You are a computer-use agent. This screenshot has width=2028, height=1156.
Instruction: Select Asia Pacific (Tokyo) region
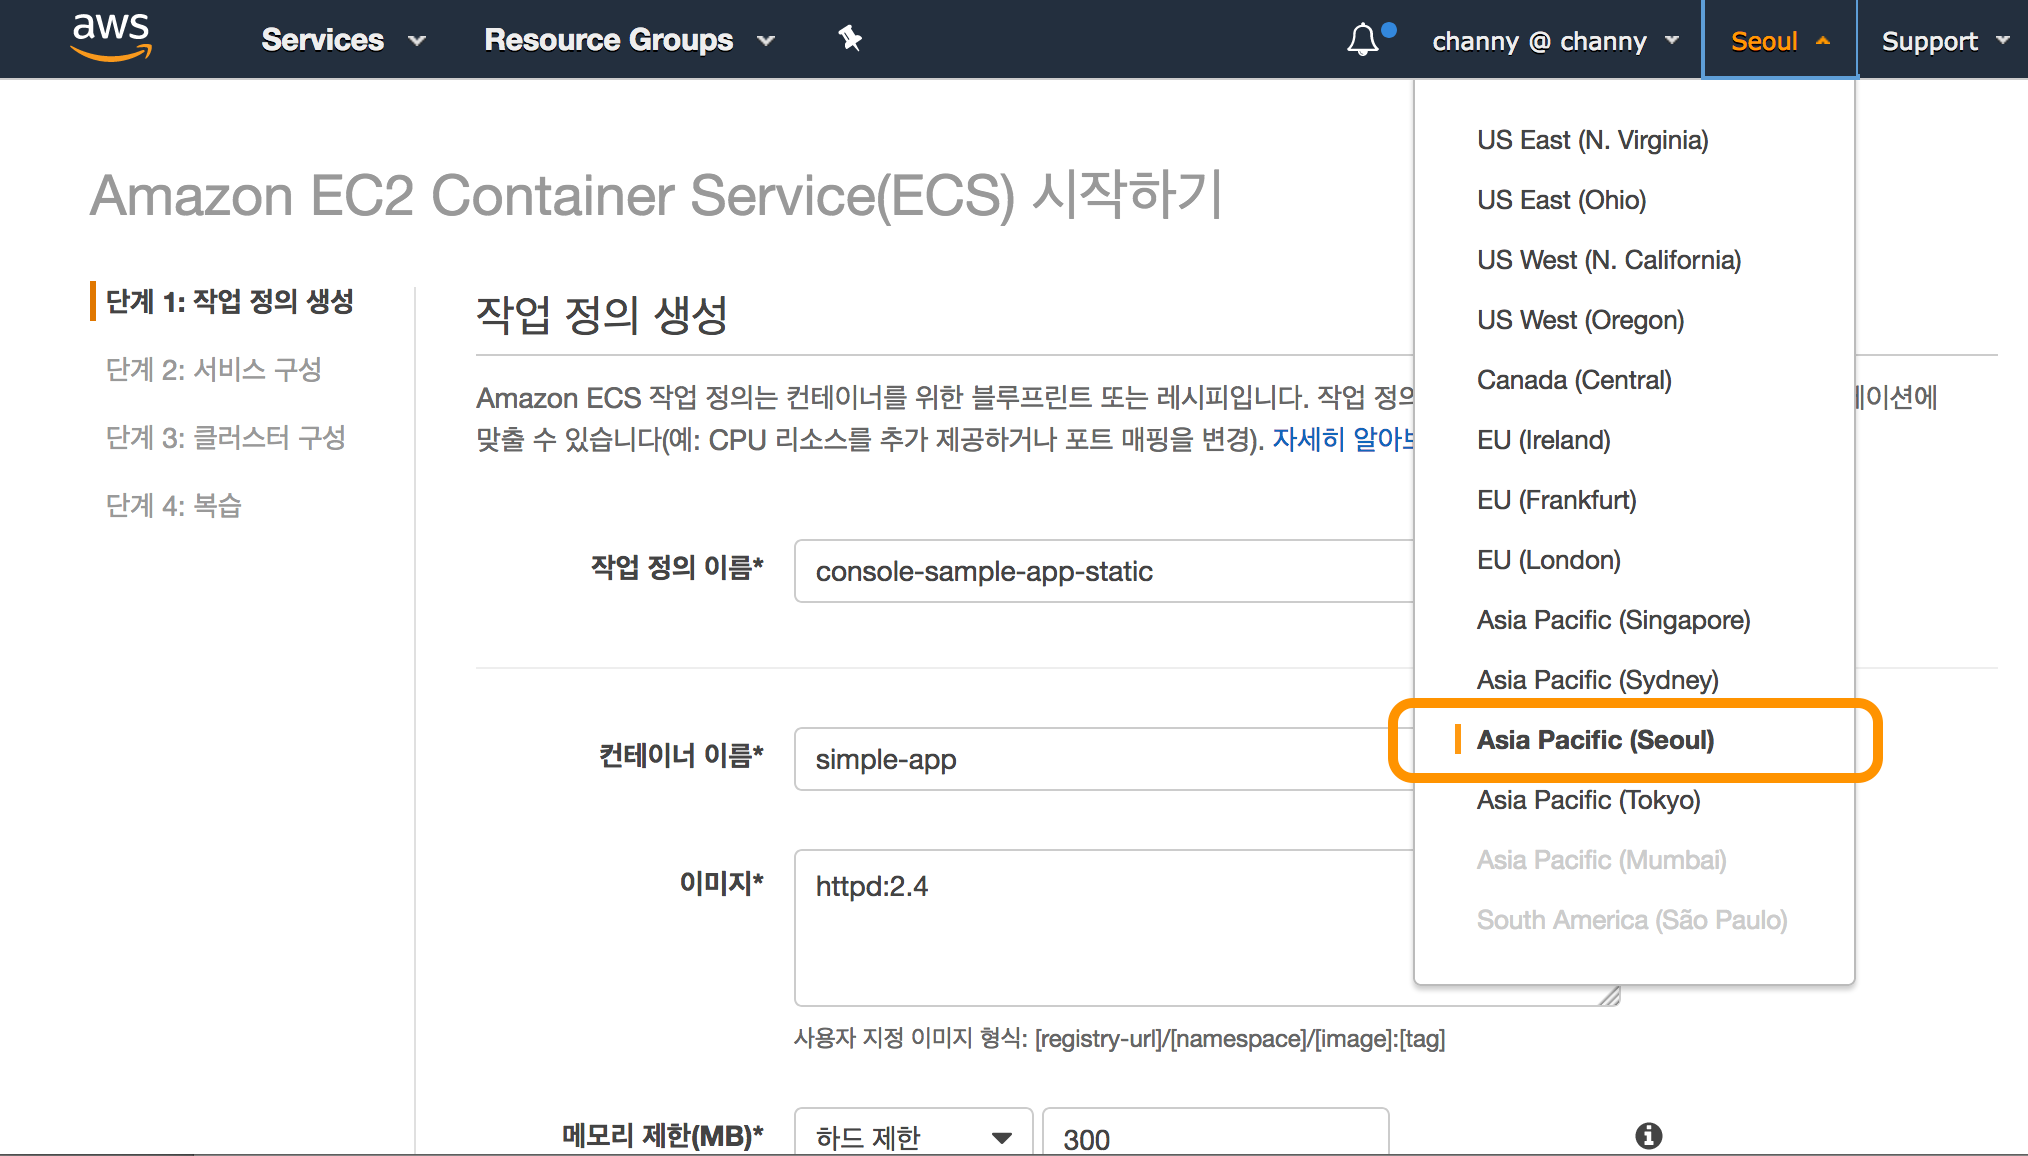click(1588, 800)
